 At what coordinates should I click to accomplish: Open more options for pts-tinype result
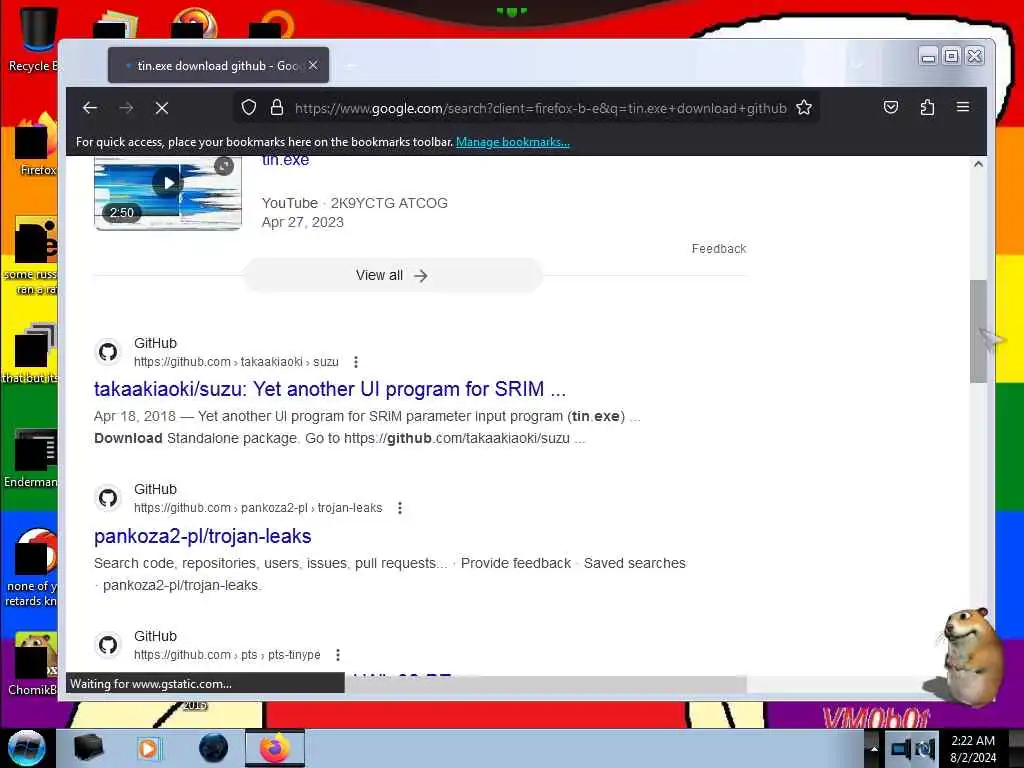(x=338, y=655)
